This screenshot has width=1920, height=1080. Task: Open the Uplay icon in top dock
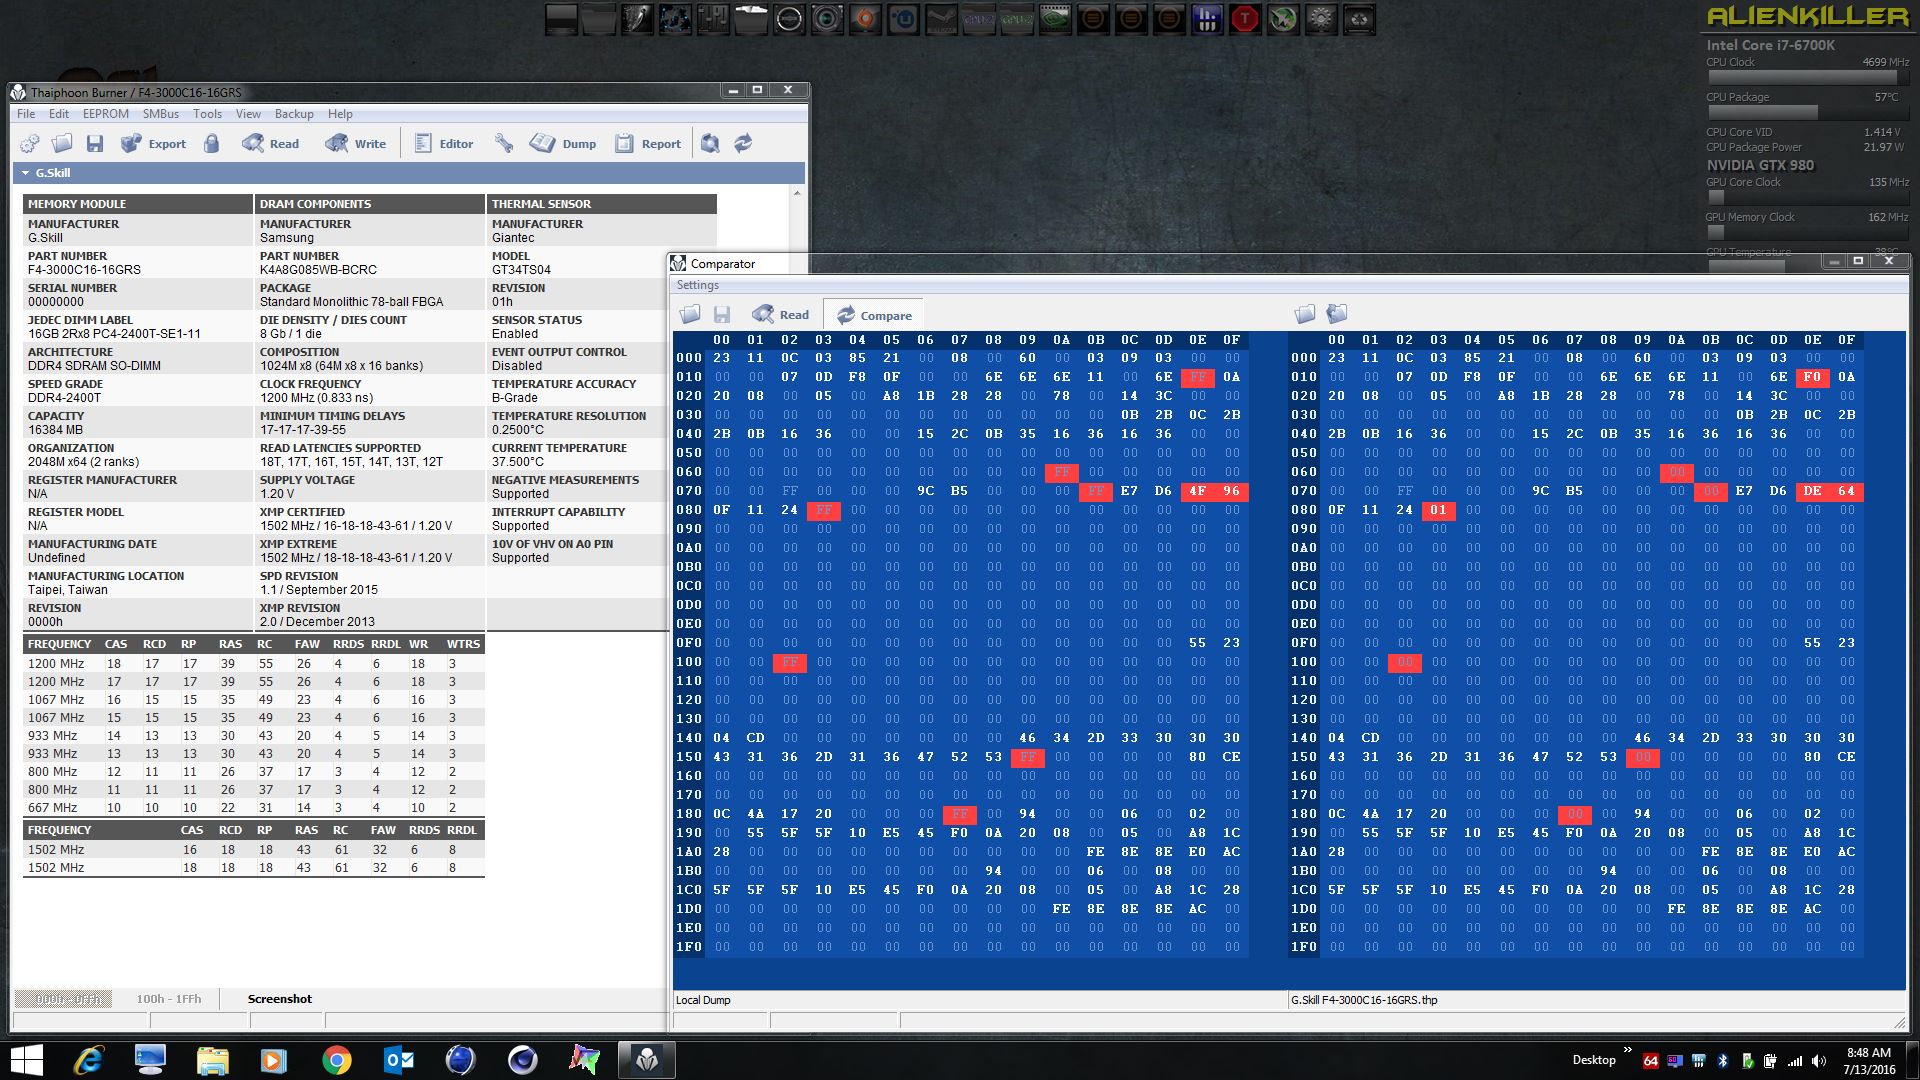[x=903, y=19]
